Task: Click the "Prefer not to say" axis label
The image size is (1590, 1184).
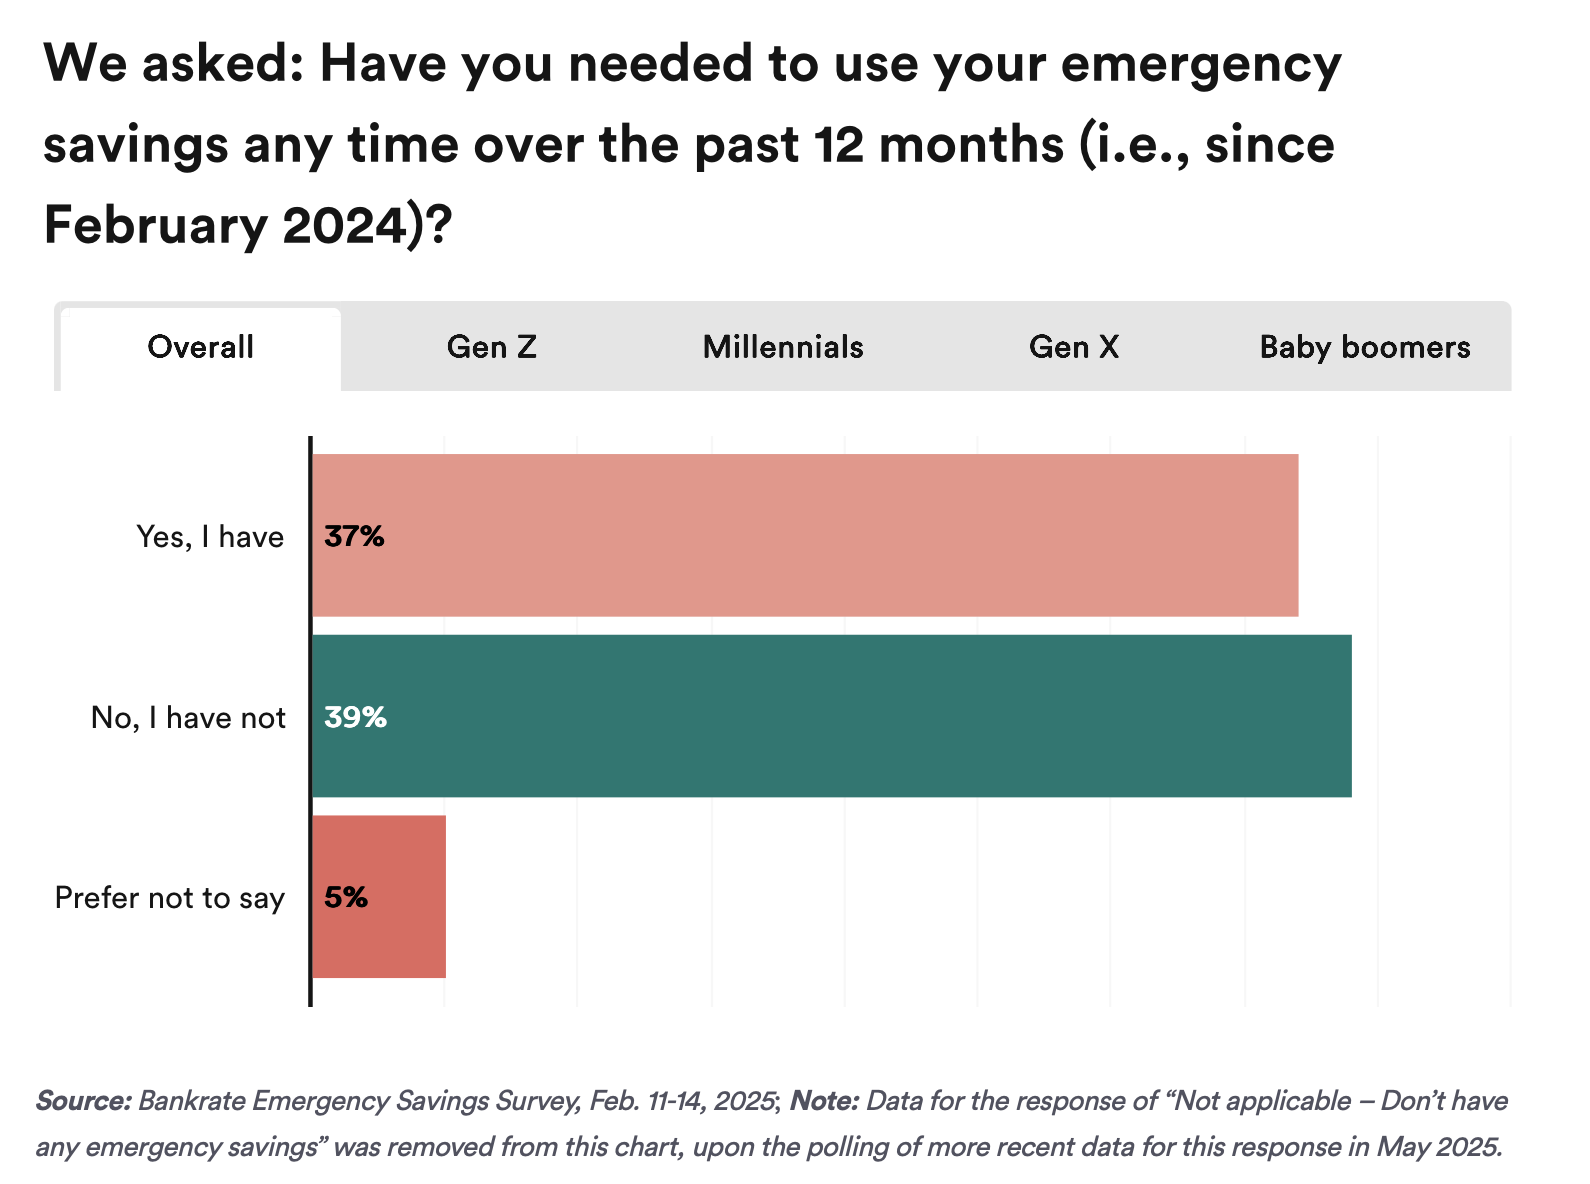Action: point(170,898)
